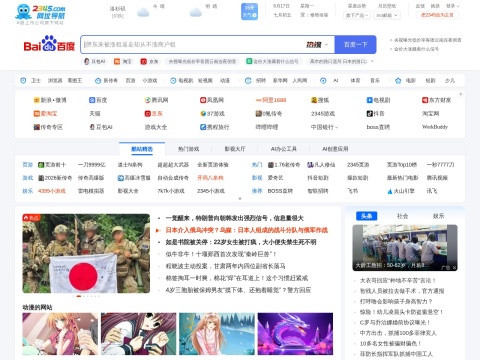Open 传奇专区 site link
This screenshot has width=480, height=360.
point(48,127)
